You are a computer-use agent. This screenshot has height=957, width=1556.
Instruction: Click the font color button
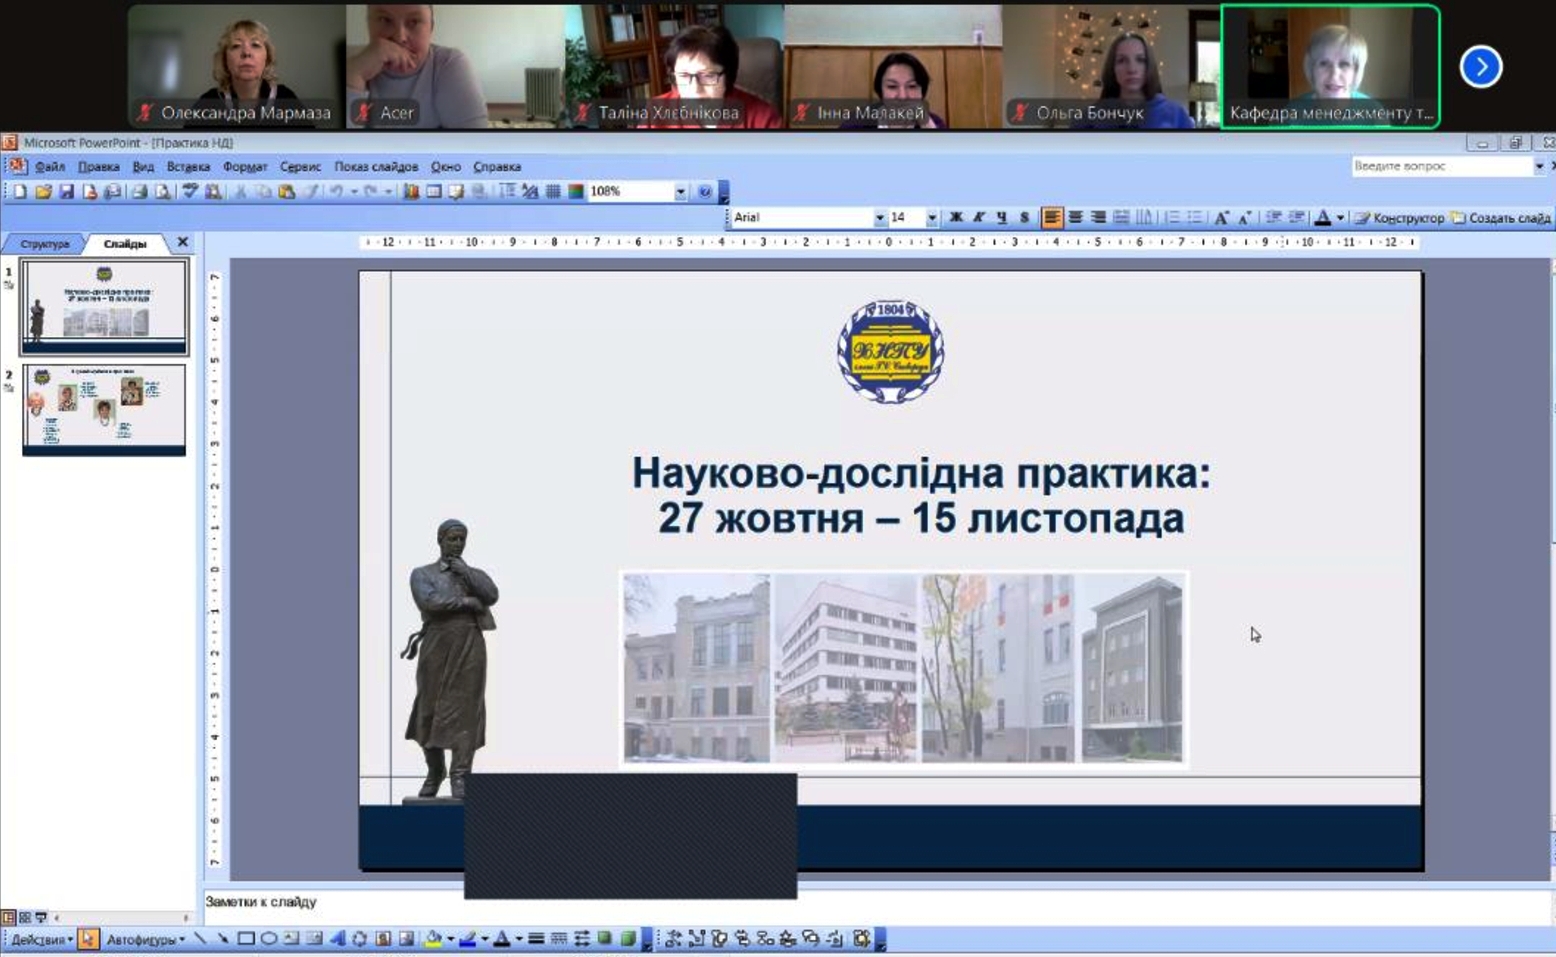click(1323, 218)
